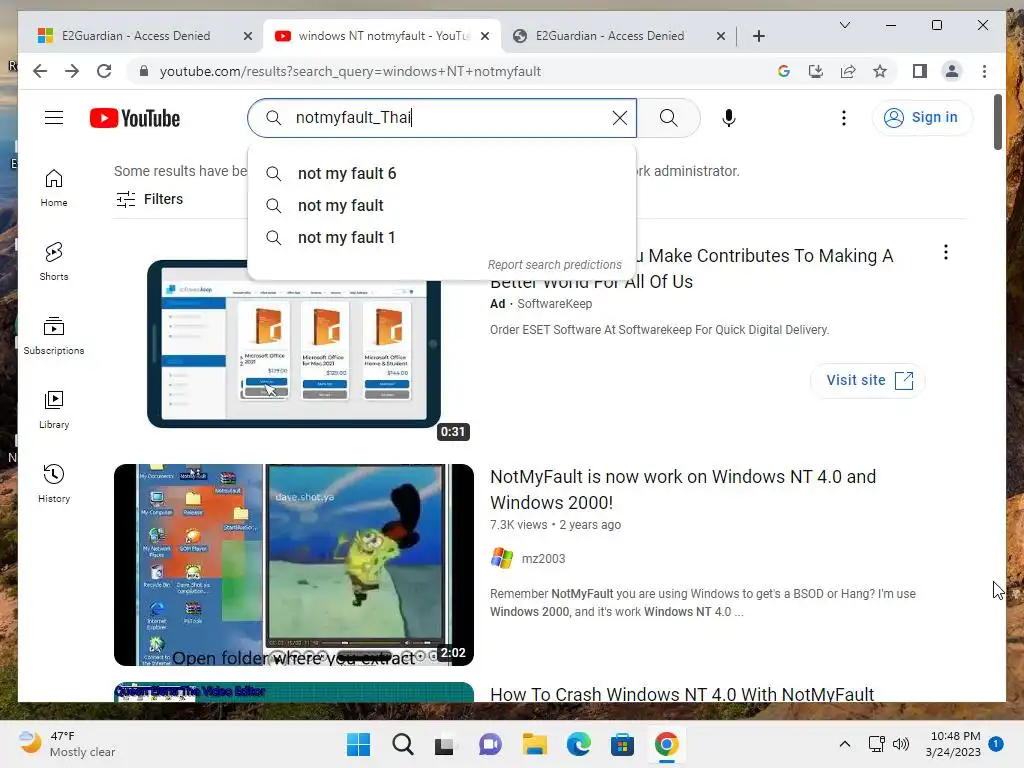The height and width of the screenshot is (768, 1024).
Task: Open the clock and date panel
Action: pos(953,744)
